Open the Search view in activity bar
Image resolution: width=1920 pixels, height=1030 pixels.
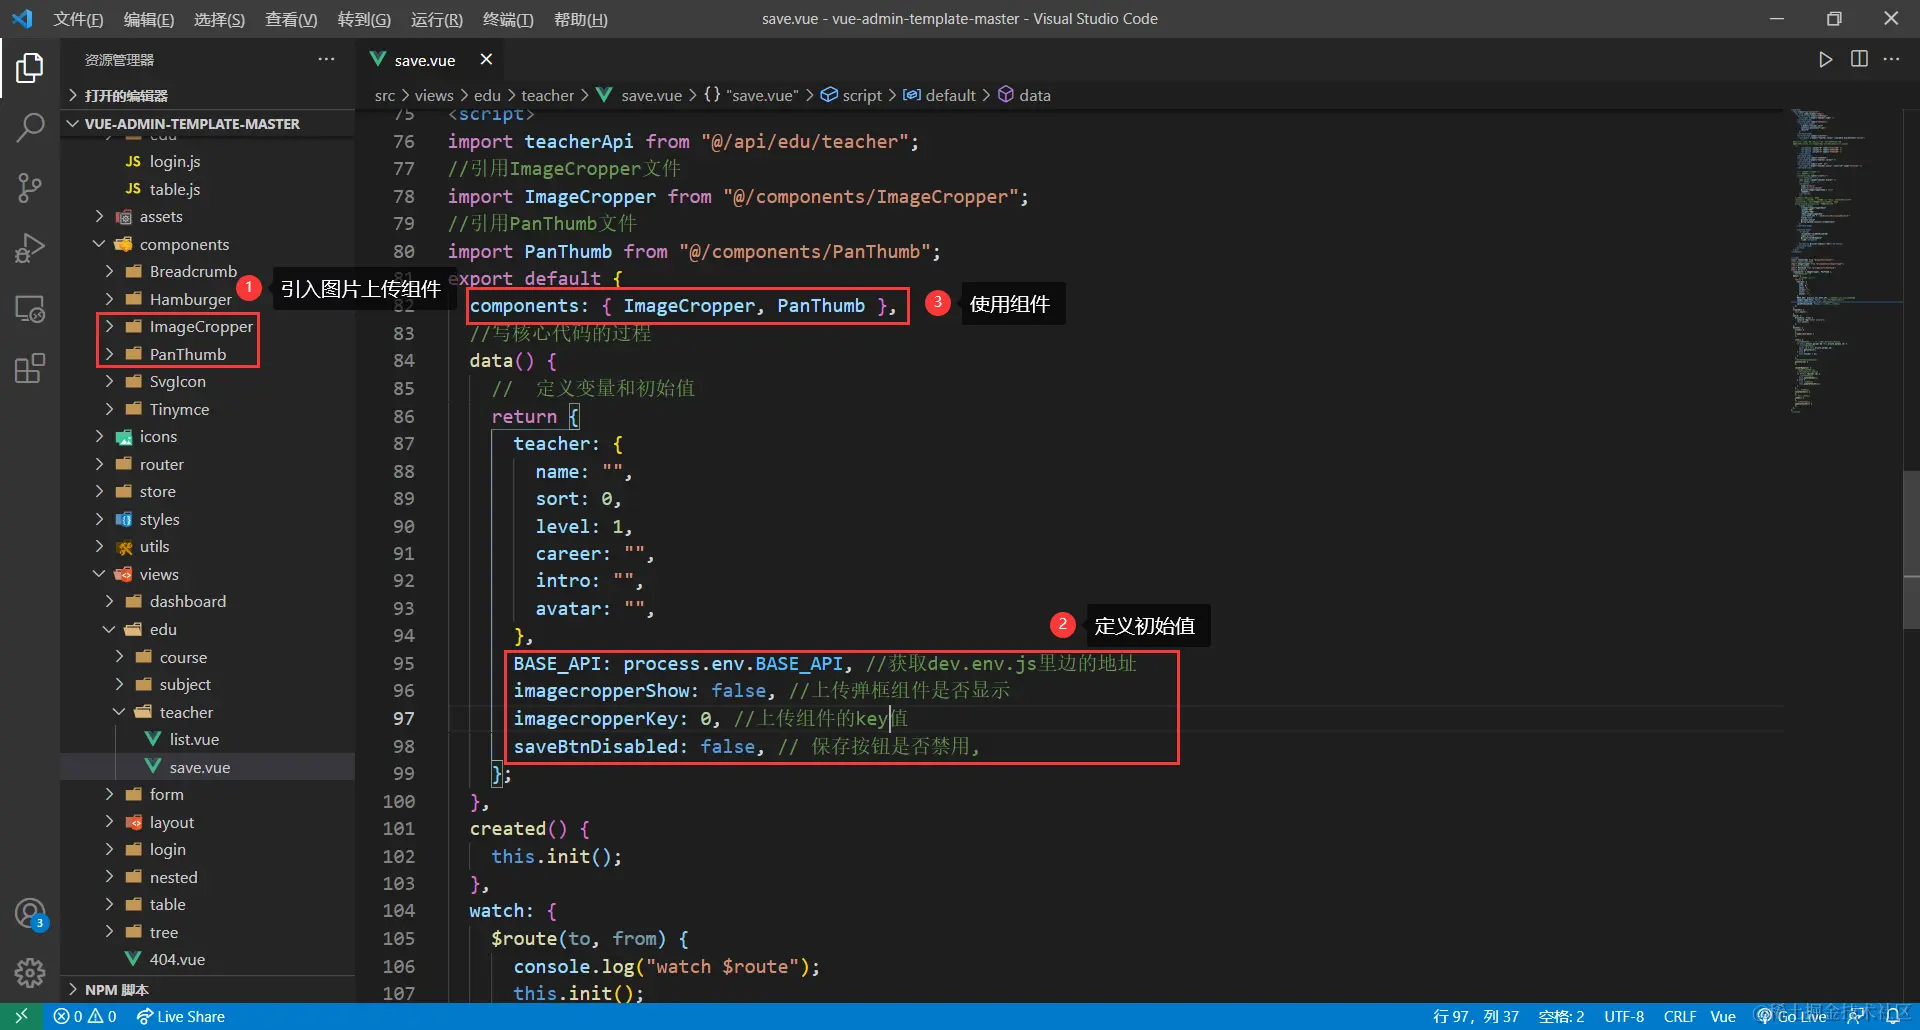[x=30, y=127]
